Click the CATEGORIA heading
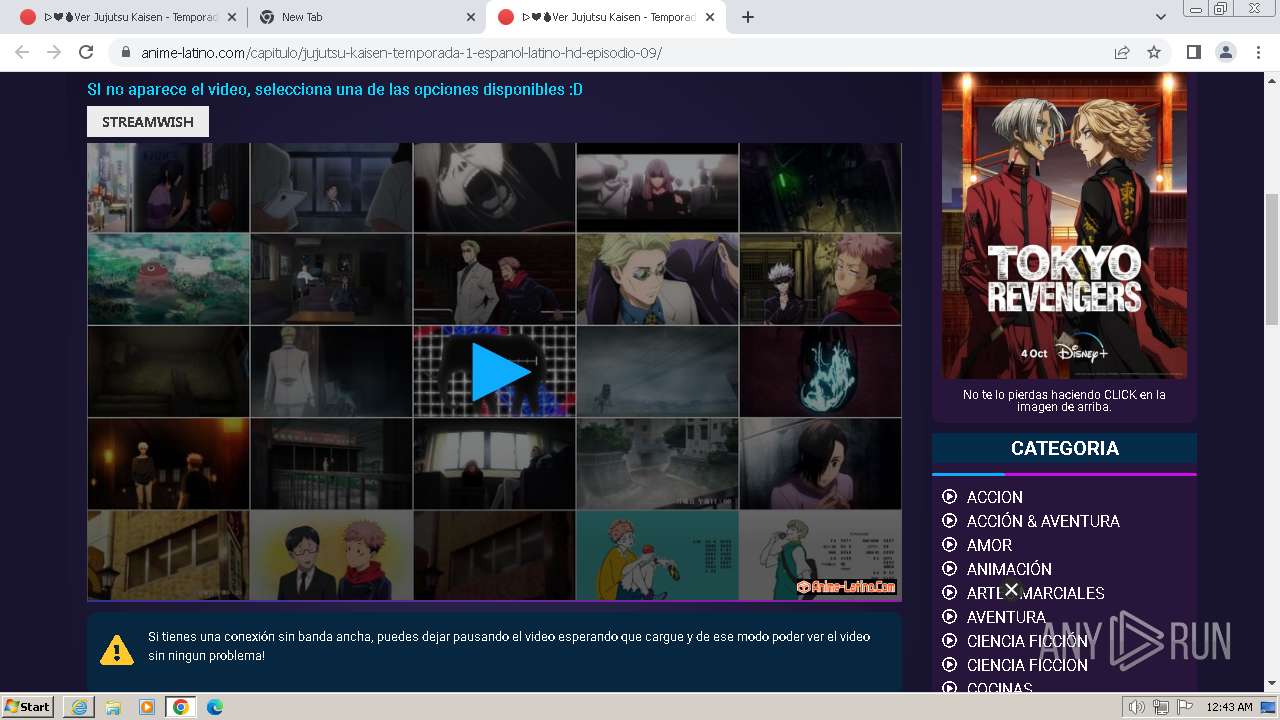The width and height of the screenshot is (1280, 720). (x=1064, y=448)
